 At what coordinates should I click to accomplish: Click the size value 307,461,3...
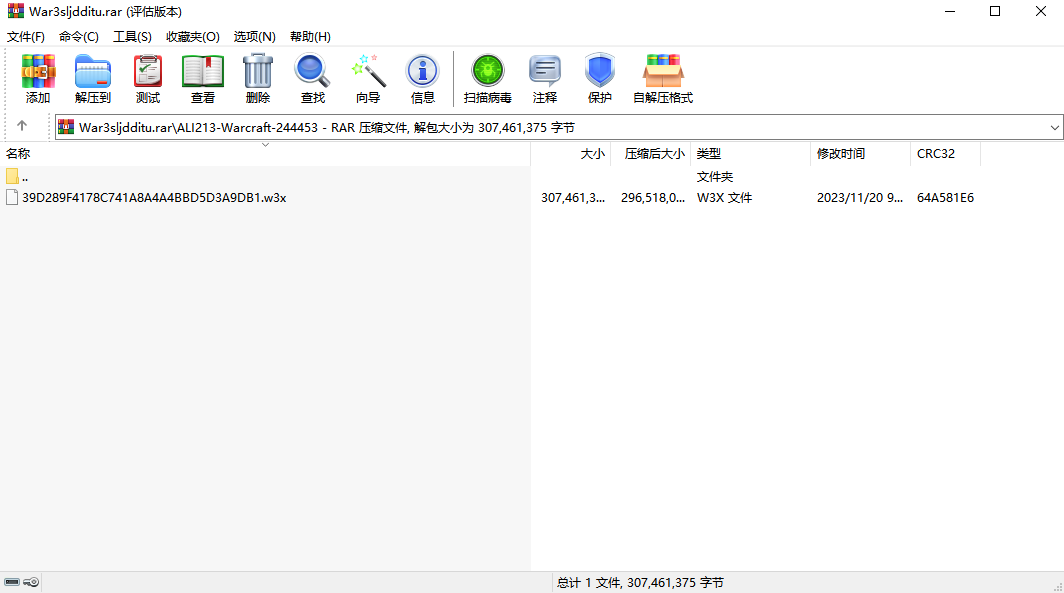pyautogui.click(x=573, y=197)
